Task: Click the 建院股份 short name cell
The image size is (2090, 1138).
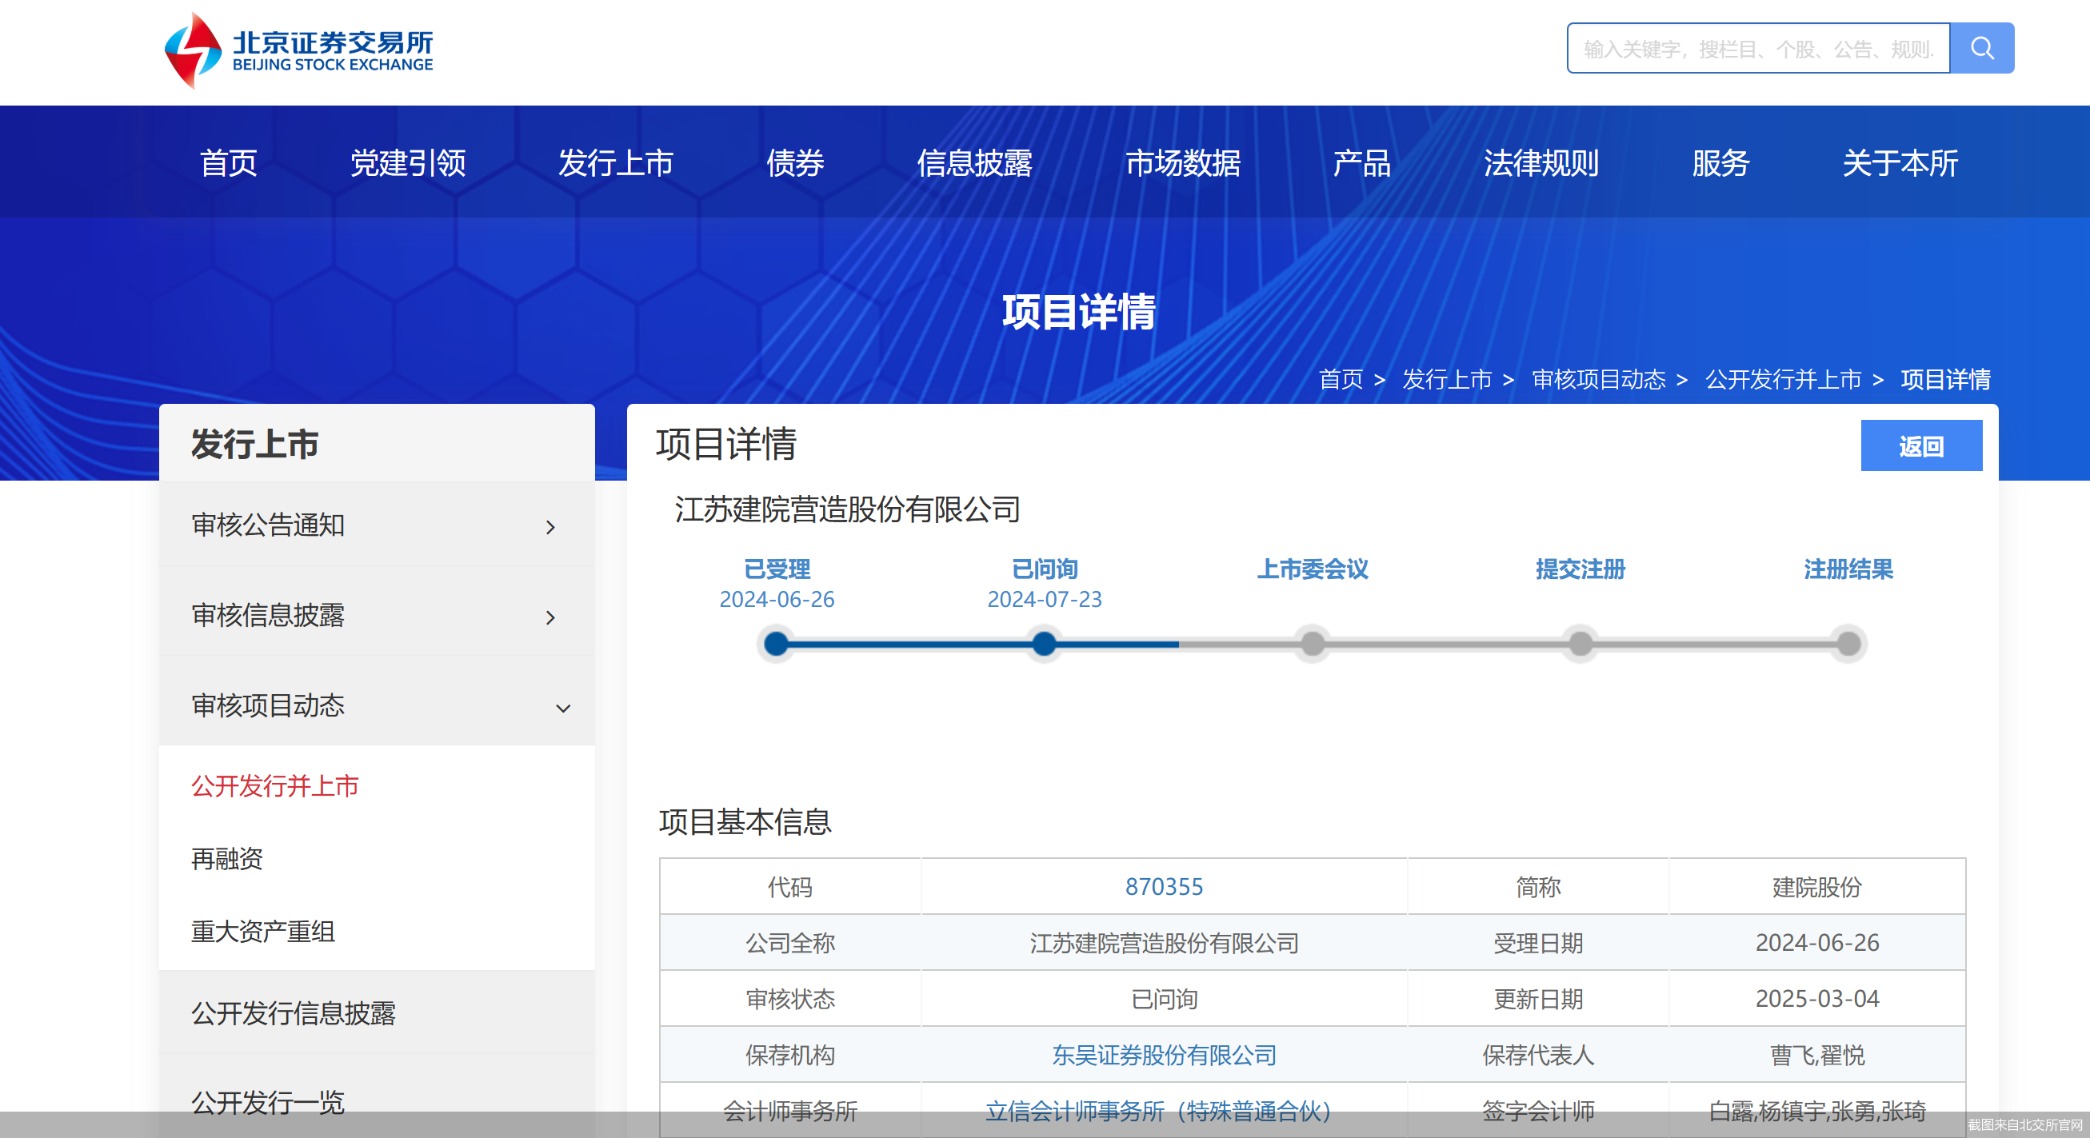Action: pyautogui.click(x=1817, y=887)
